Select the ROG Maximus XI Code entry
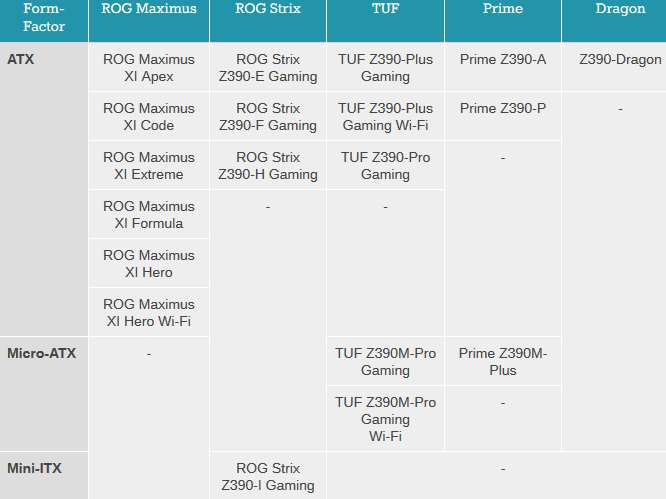This screenshot has height=499, width=666. [149, 116]
